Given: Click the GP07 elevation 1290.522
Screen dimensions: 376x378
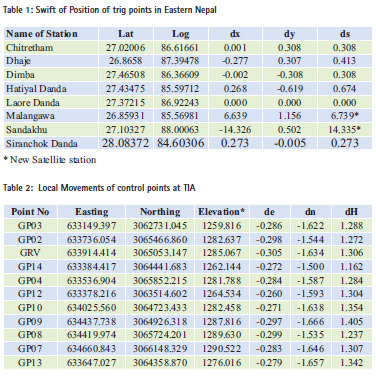Looking at the screenshot, I should 221,349.
